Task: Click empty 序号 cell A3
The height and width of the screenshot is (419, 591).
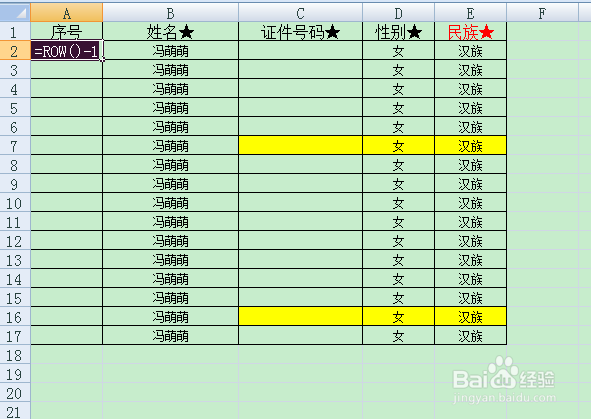Action: tap(66, 70)
